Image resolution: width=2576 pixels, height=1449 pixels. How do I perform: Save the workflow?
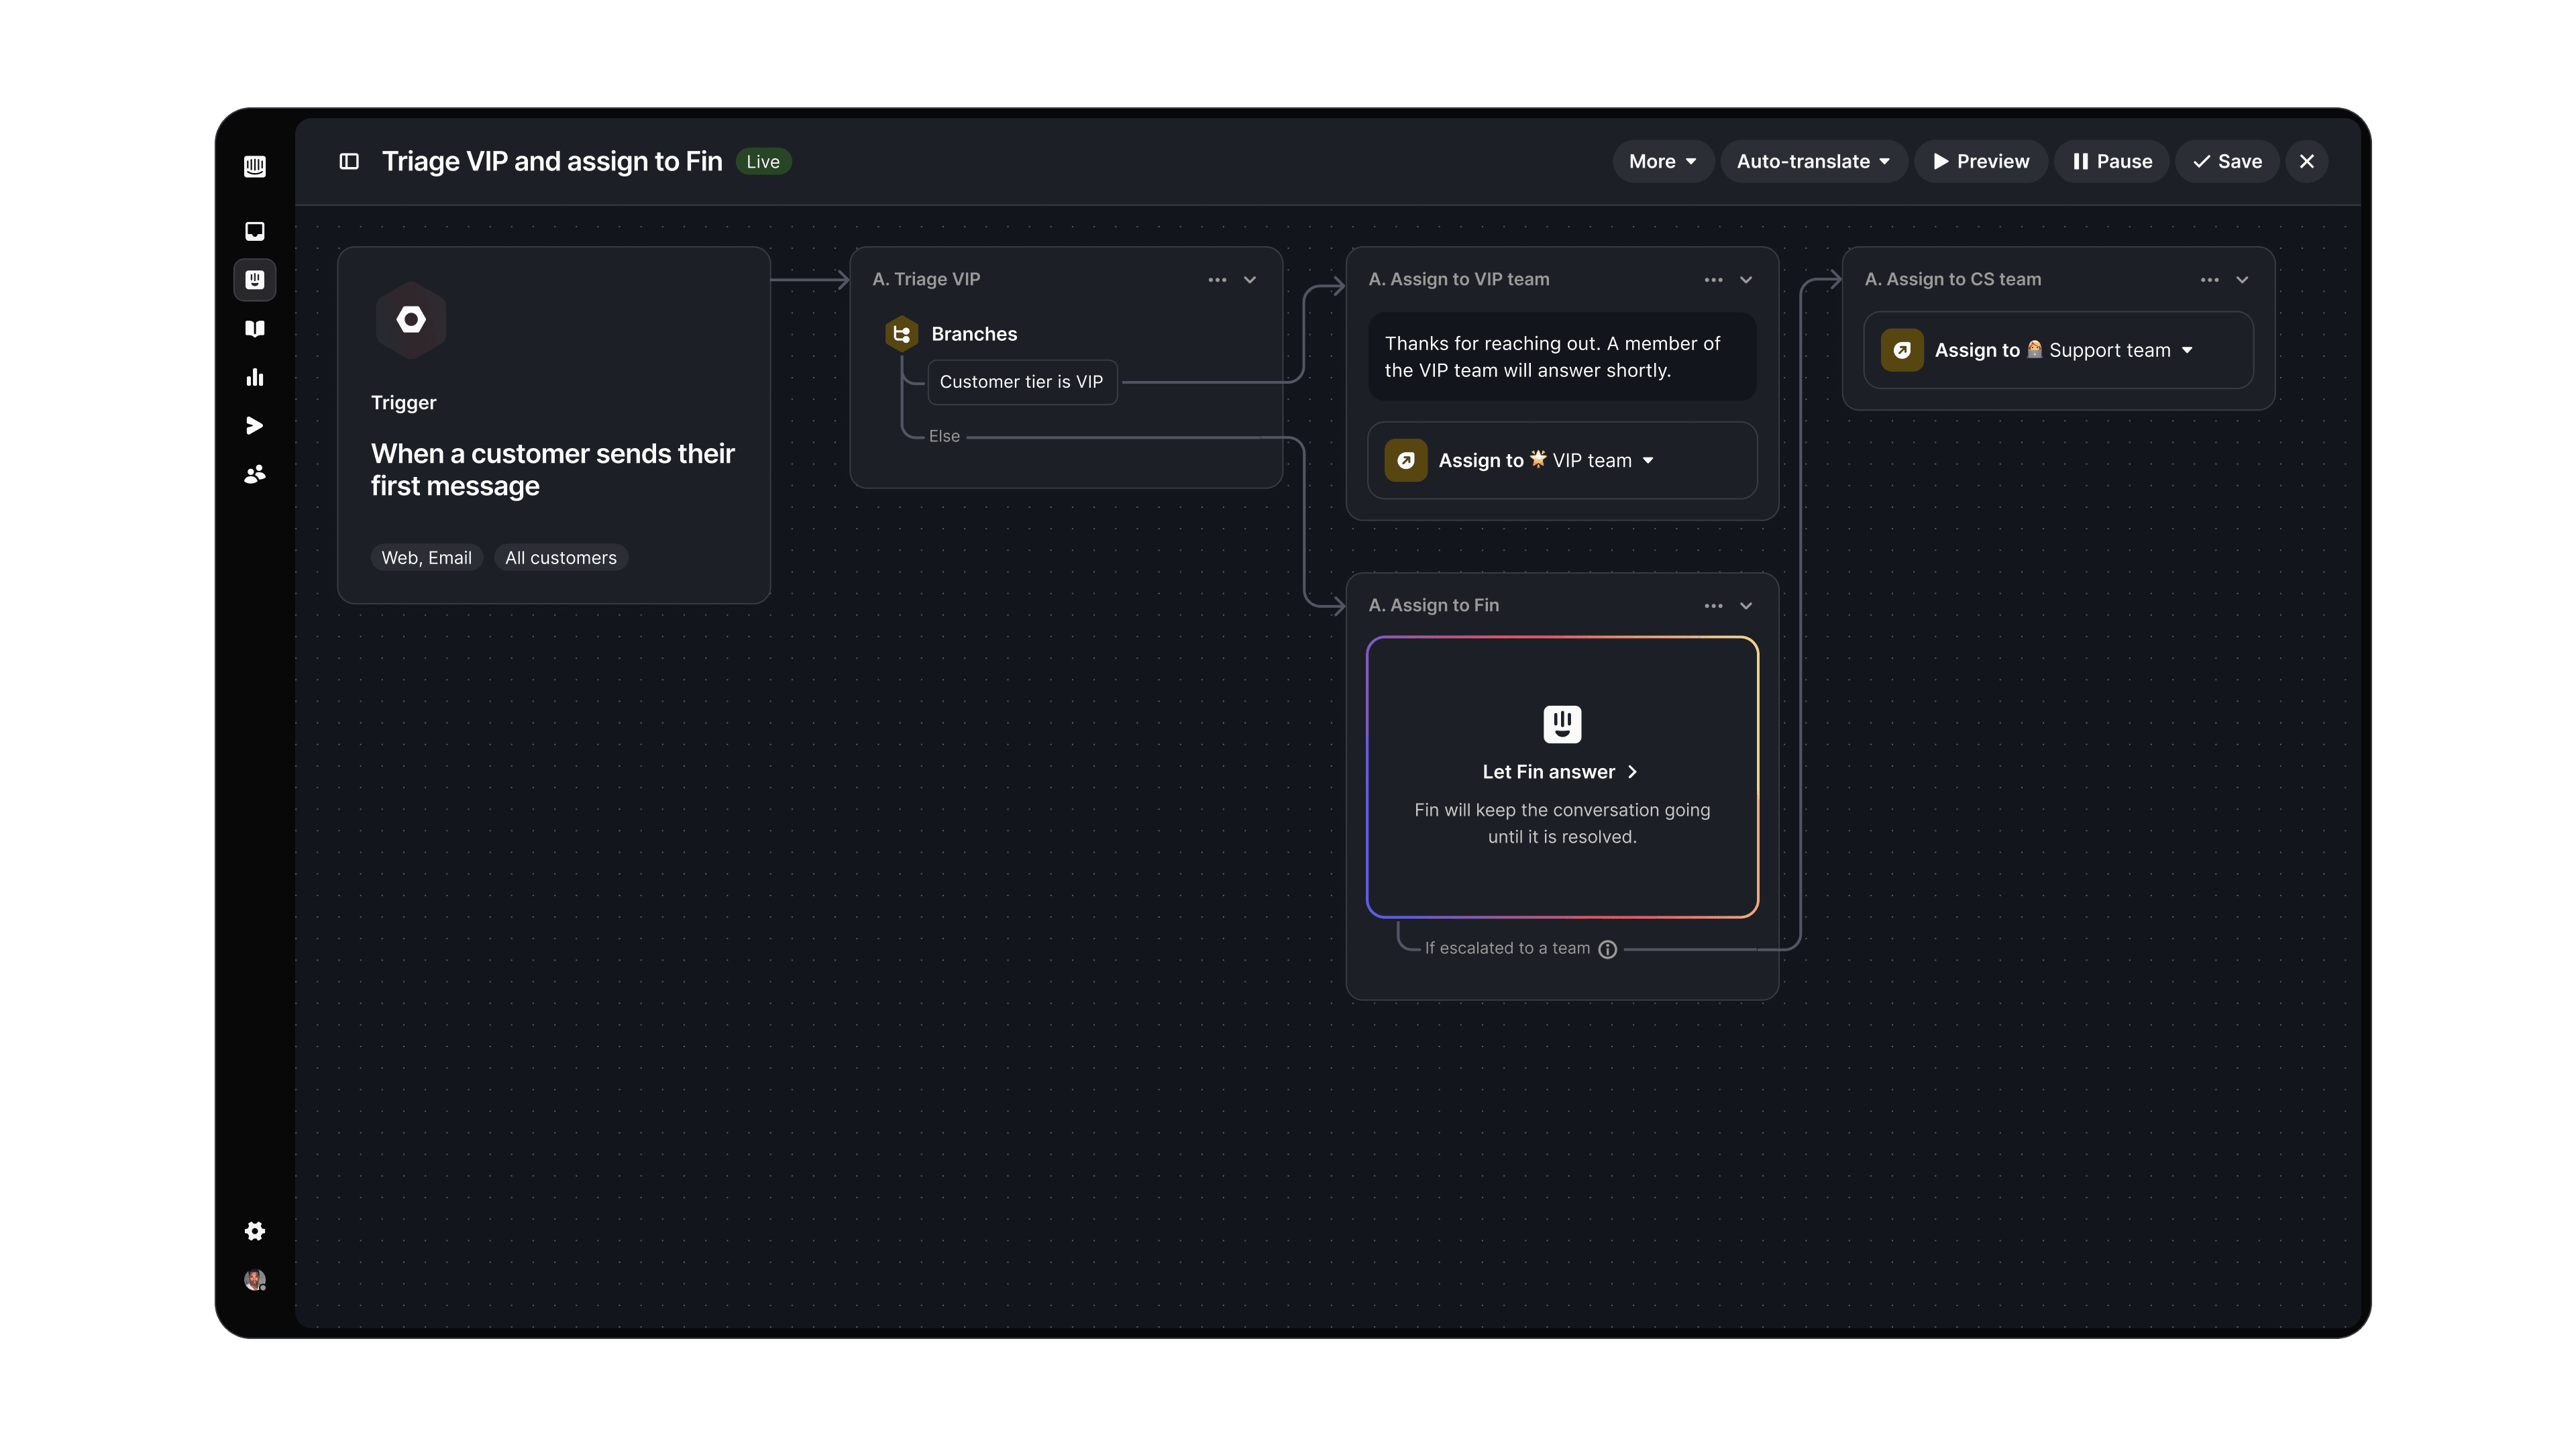tap(2227, 161)
